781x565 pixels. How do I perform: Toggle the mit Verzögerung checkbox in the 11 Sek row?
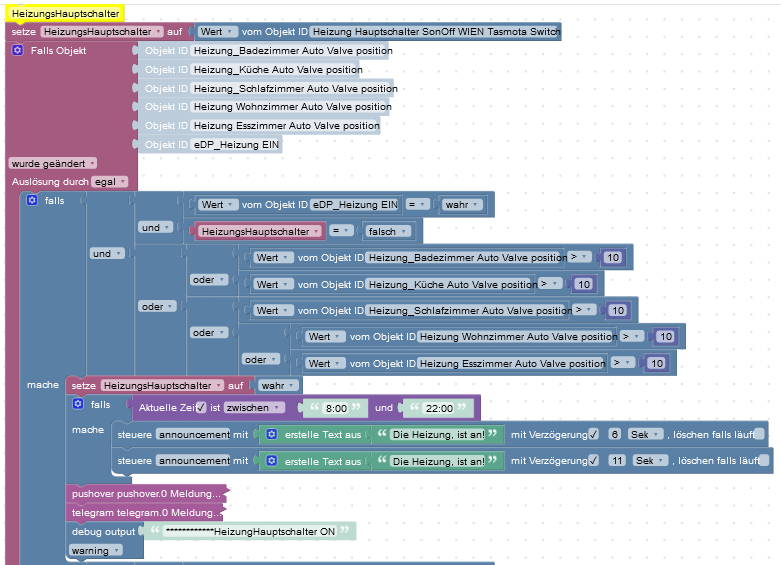tap(593, 461)
